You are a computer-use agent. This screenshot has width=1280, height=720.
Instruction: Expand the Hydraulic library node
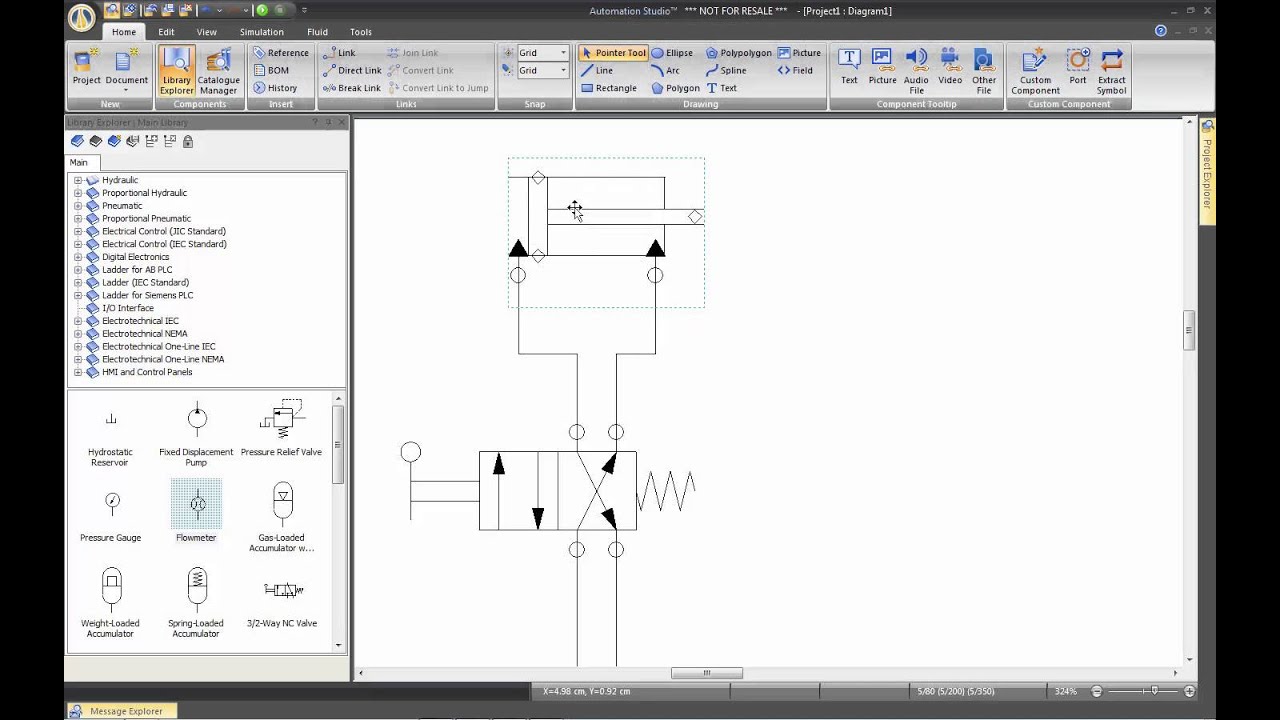[77, 180]
